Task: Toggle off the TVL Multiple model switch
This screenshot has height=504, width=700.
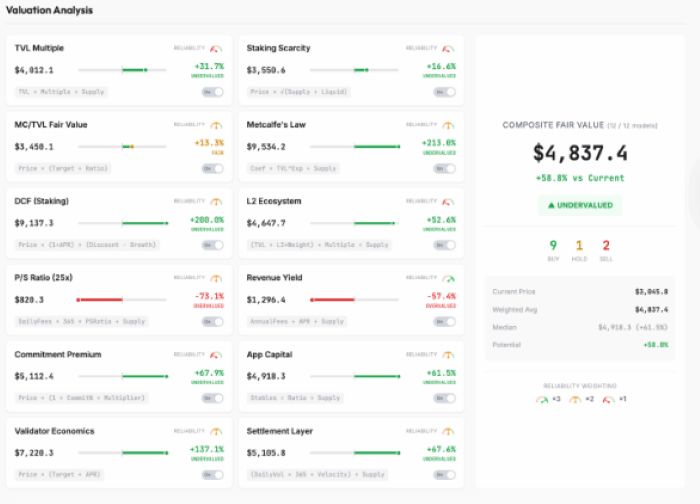Action: 213,92
